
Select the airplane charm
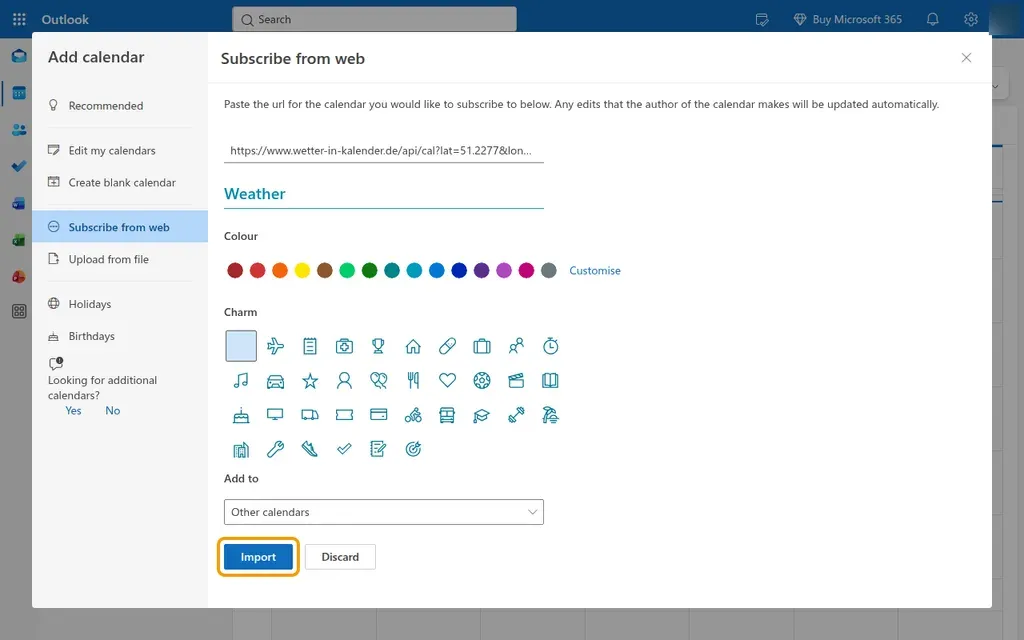[x=276, y=346]
